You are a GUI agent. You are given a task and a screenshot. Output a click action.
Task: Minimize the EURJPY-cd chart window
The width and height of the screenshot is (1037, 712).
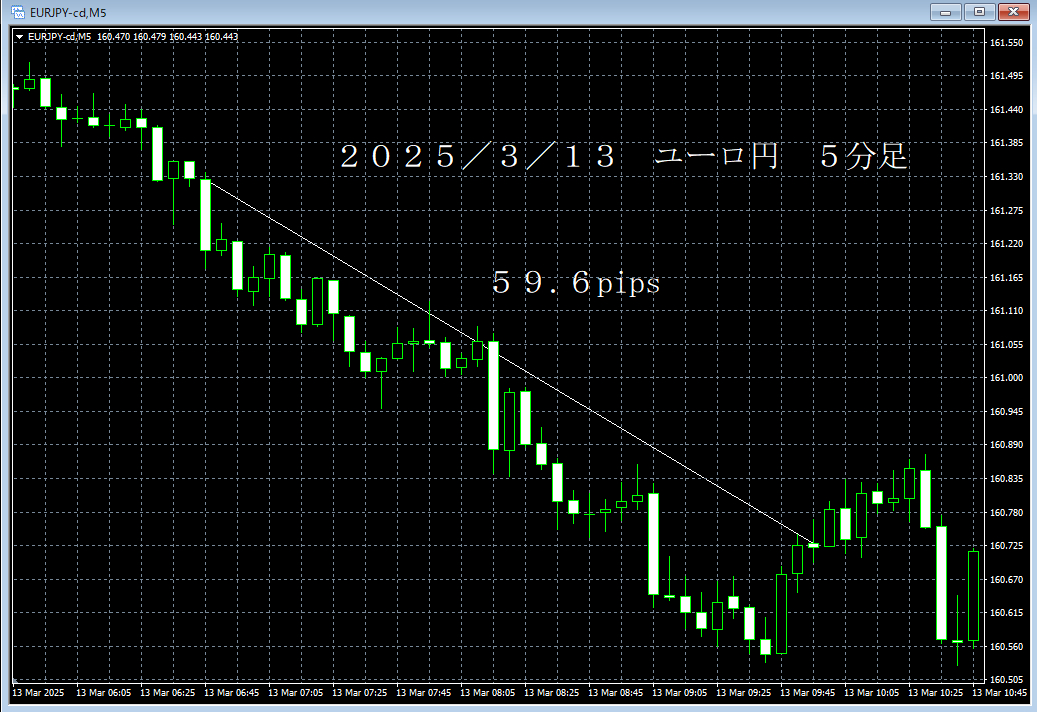[x=946, y=12]
